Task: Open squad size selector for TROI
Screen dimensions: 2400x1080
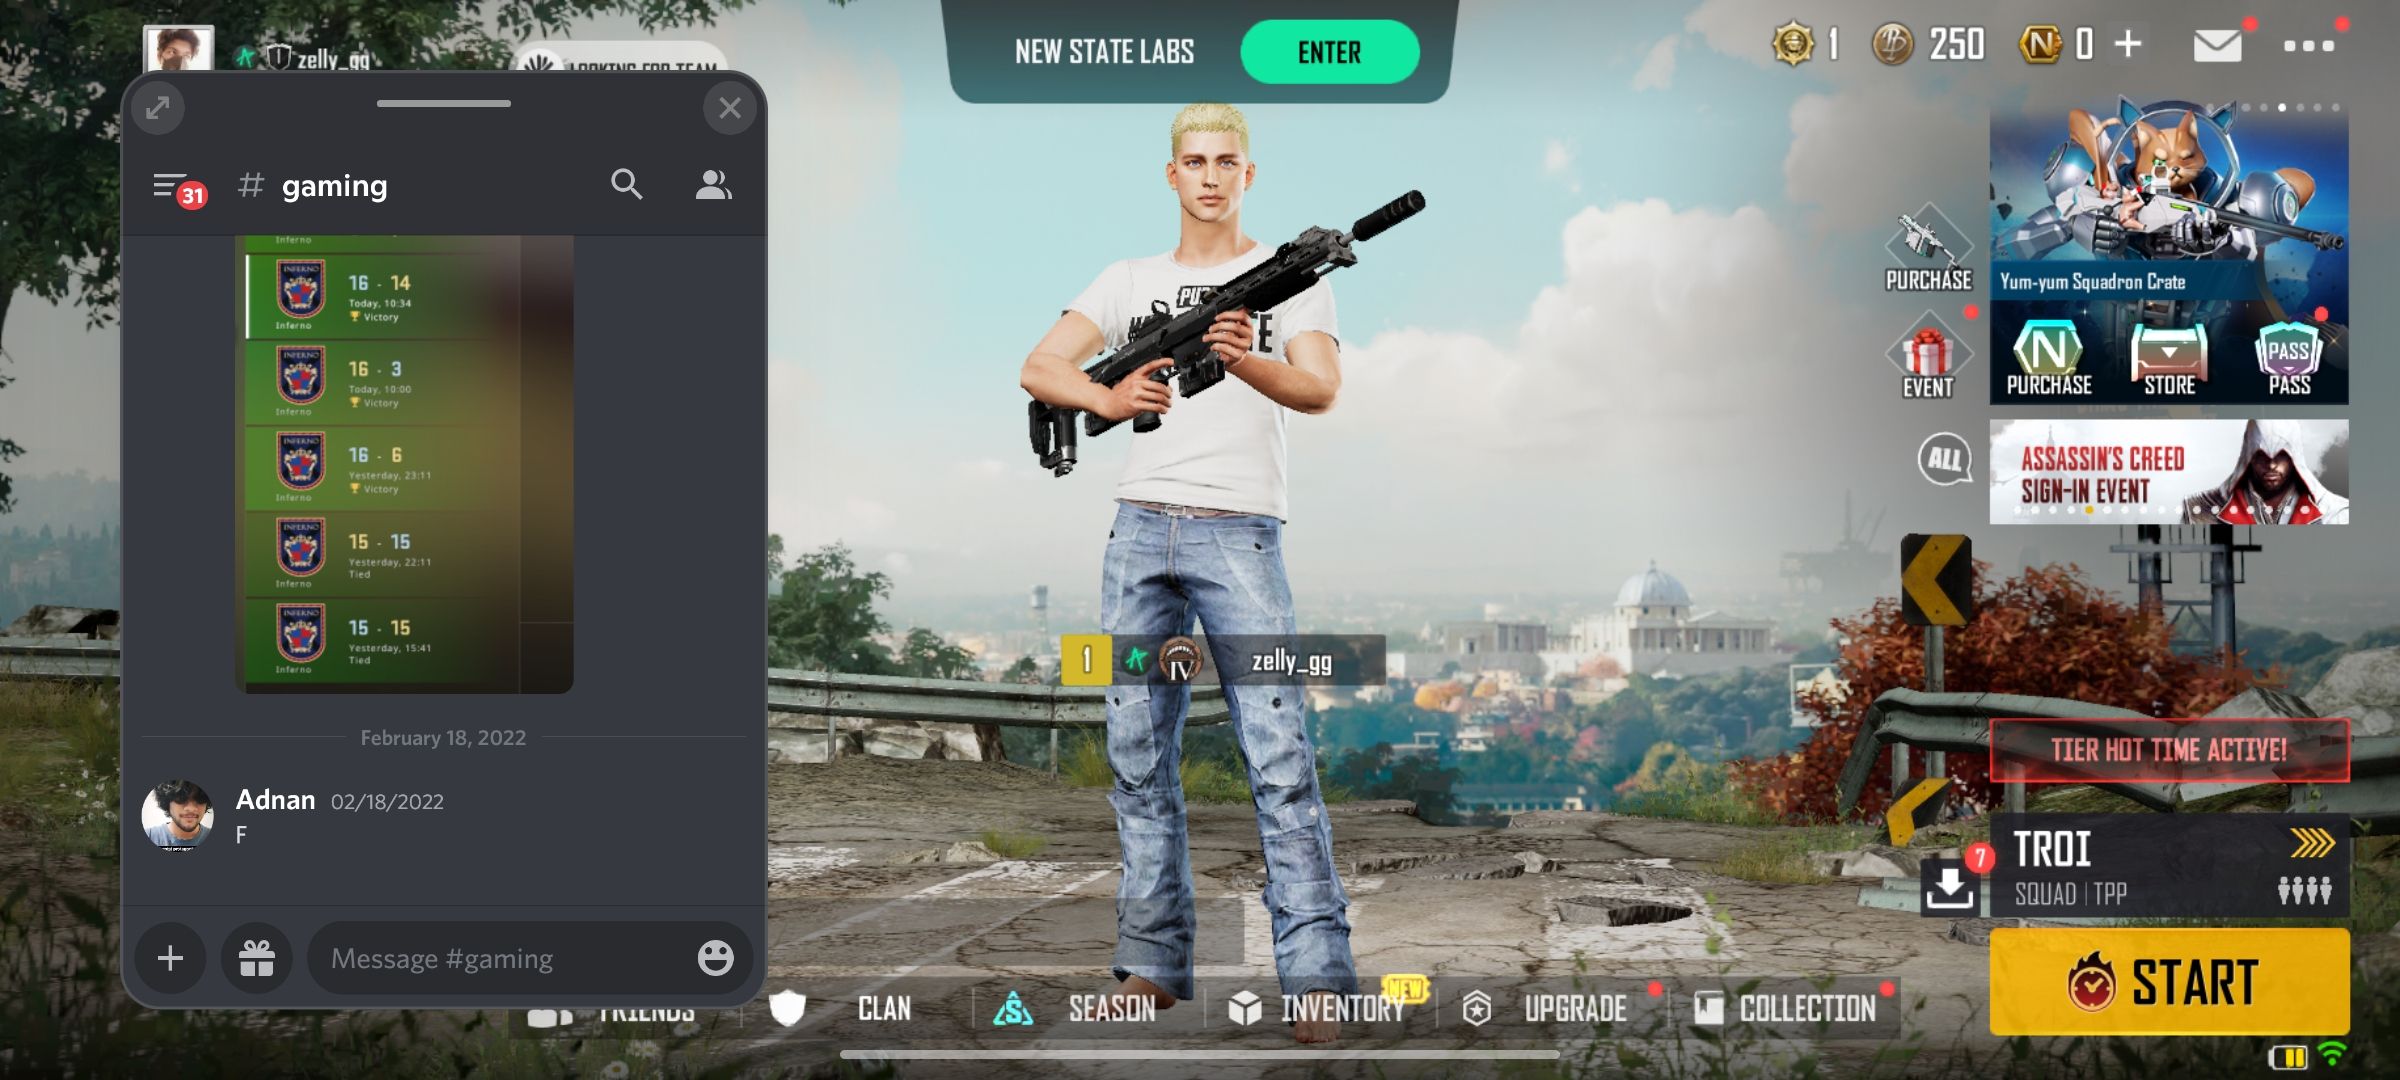Action: click(x=2302, y=893)
